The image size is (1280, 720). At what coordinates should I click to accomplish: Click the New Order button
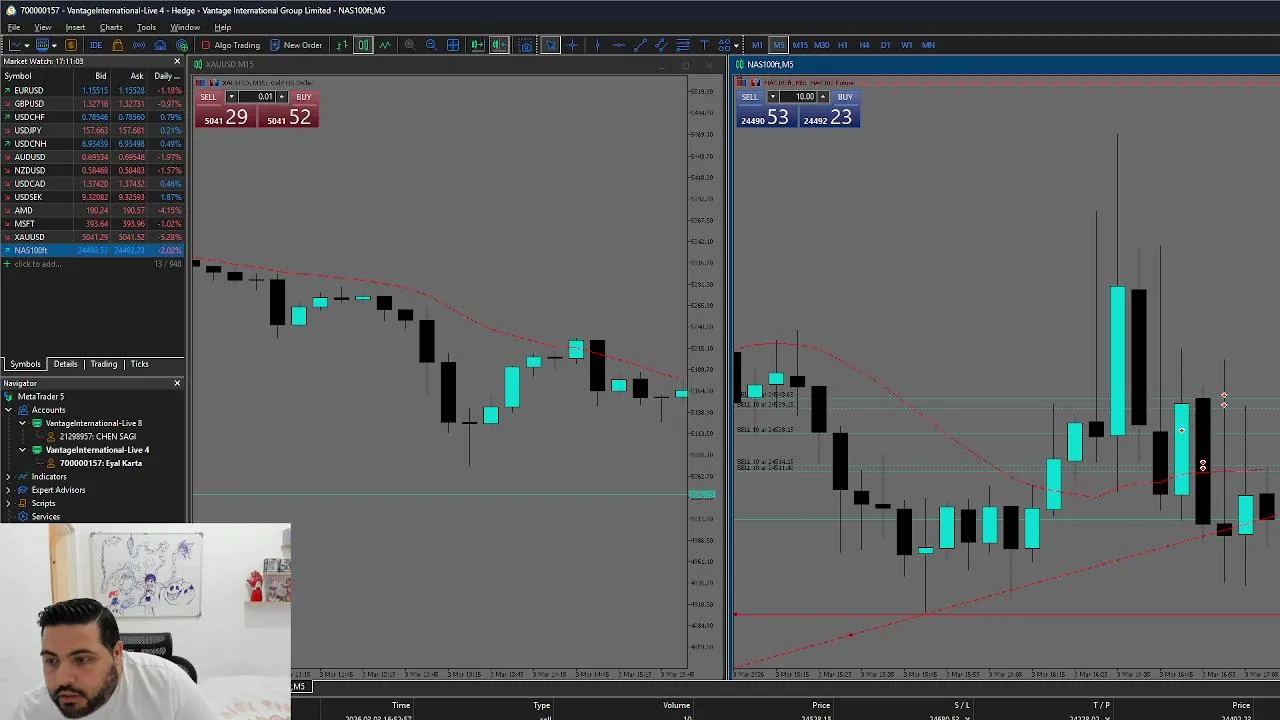(x=296, y=45)
